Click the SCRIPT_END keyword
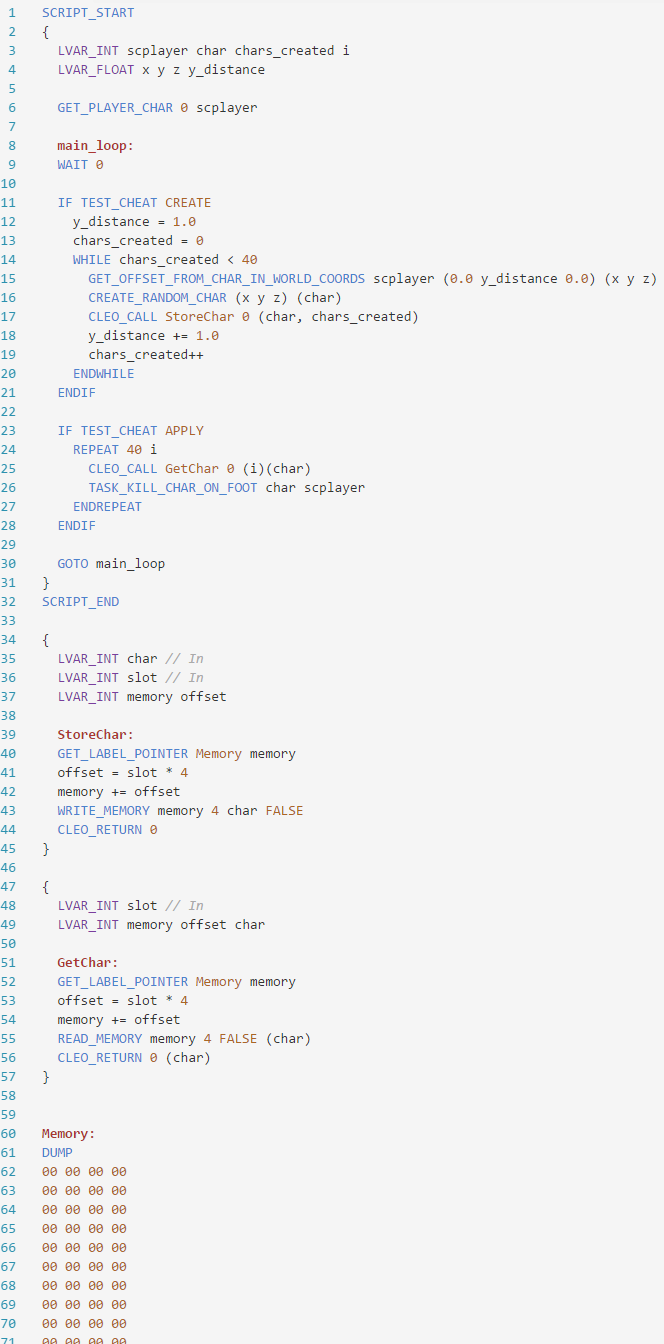Screen dimensions: 664x1344 pyautogui.click(x=80, y=602)
